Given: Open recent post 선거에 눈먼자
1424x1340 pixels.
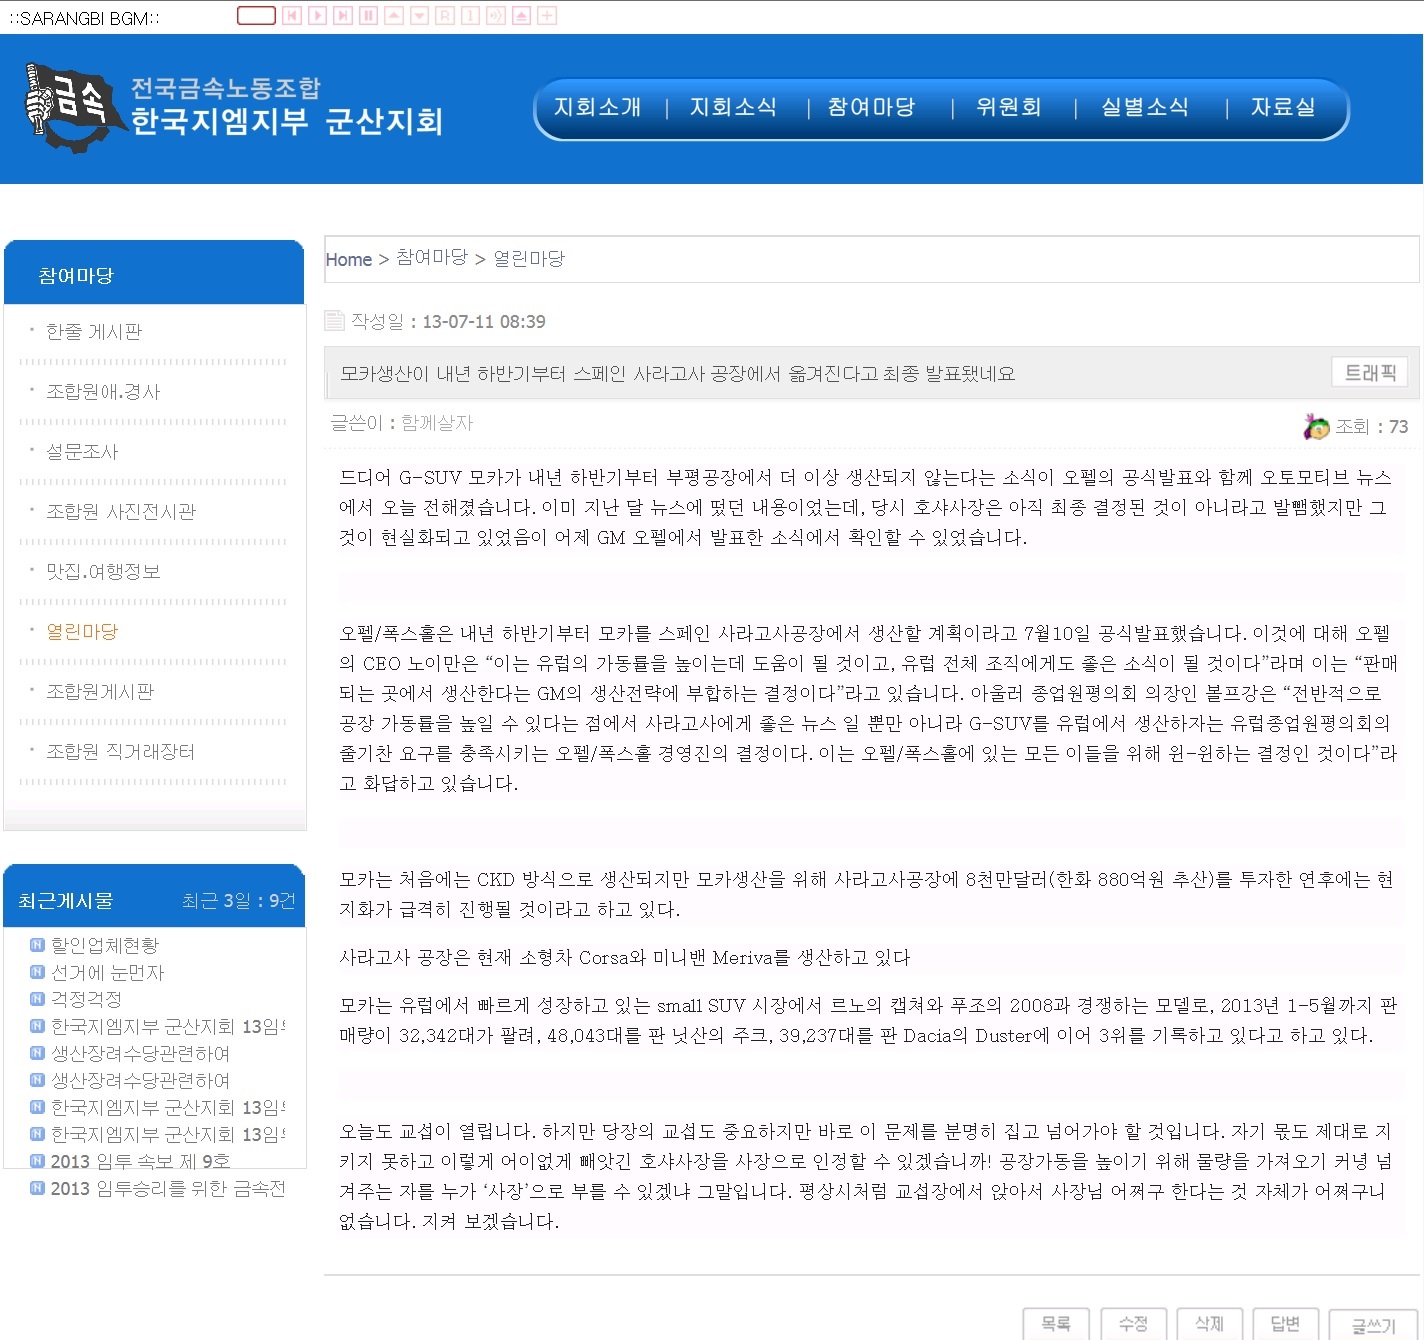Looking at the screenshot, I should tap(107, 972).
